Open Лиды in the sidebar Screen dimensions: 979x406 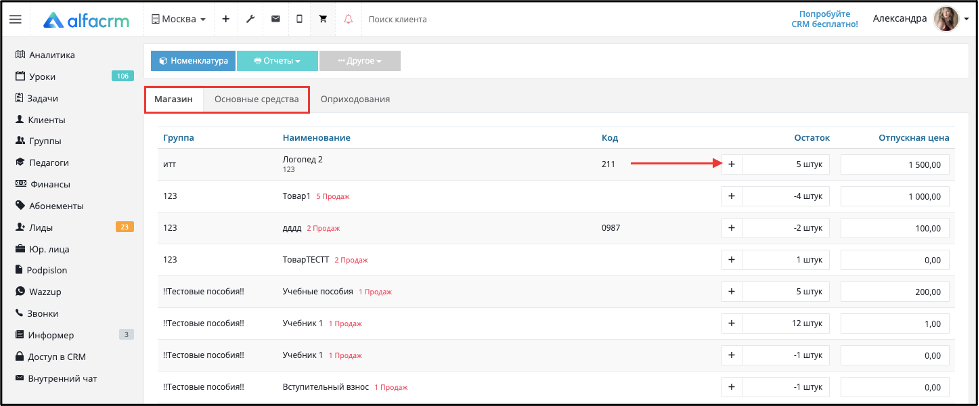(x=34, y=227)
